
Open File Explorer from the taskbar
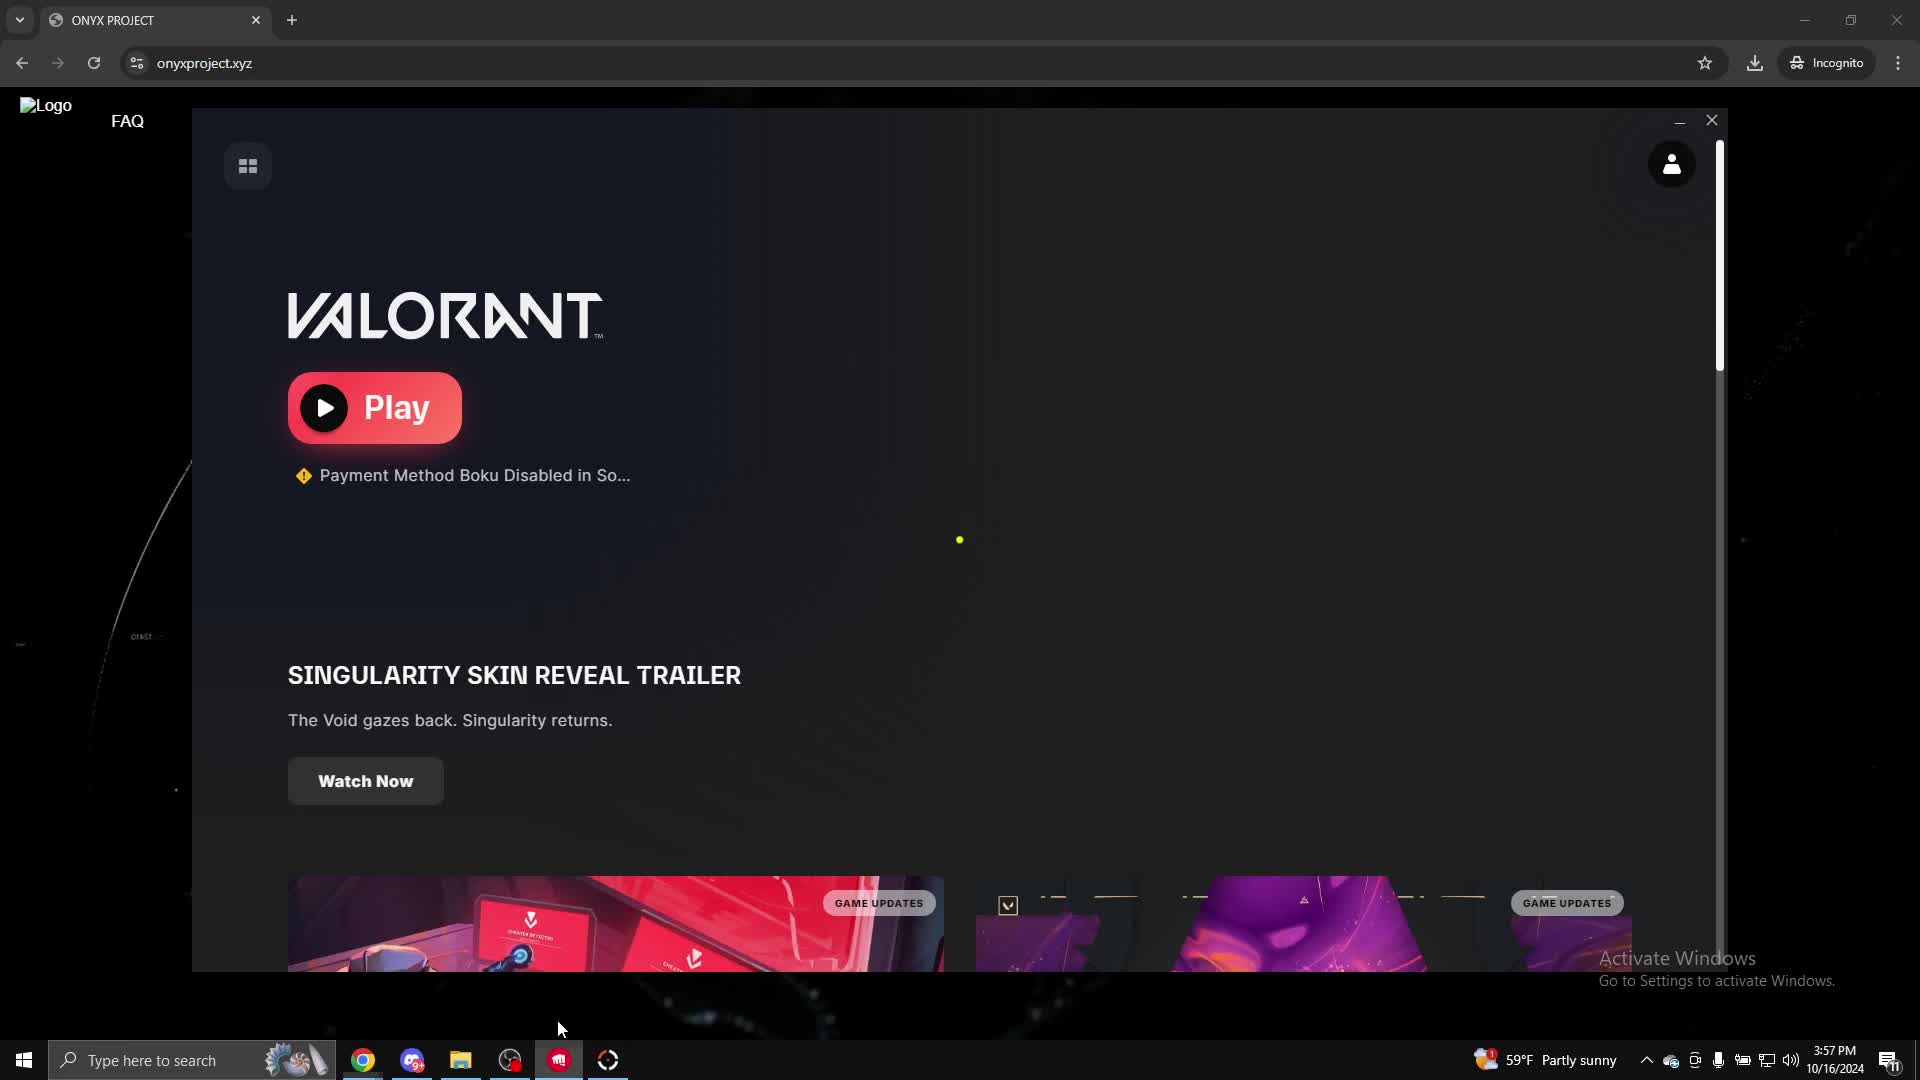460,1060
